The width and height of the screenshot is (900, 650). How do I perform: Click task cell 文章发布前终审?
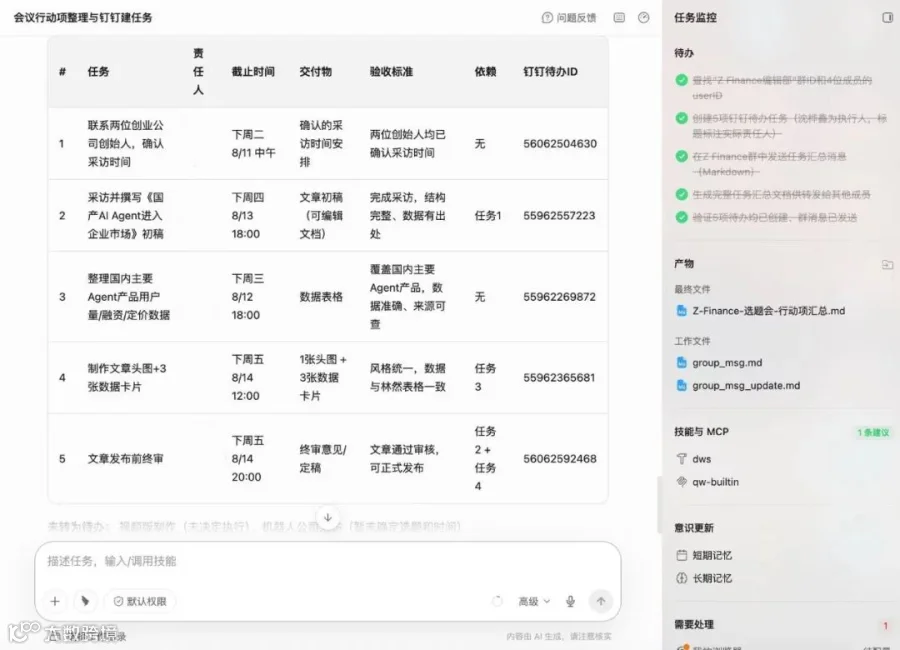pyautogui.click(x=125, y=459)
